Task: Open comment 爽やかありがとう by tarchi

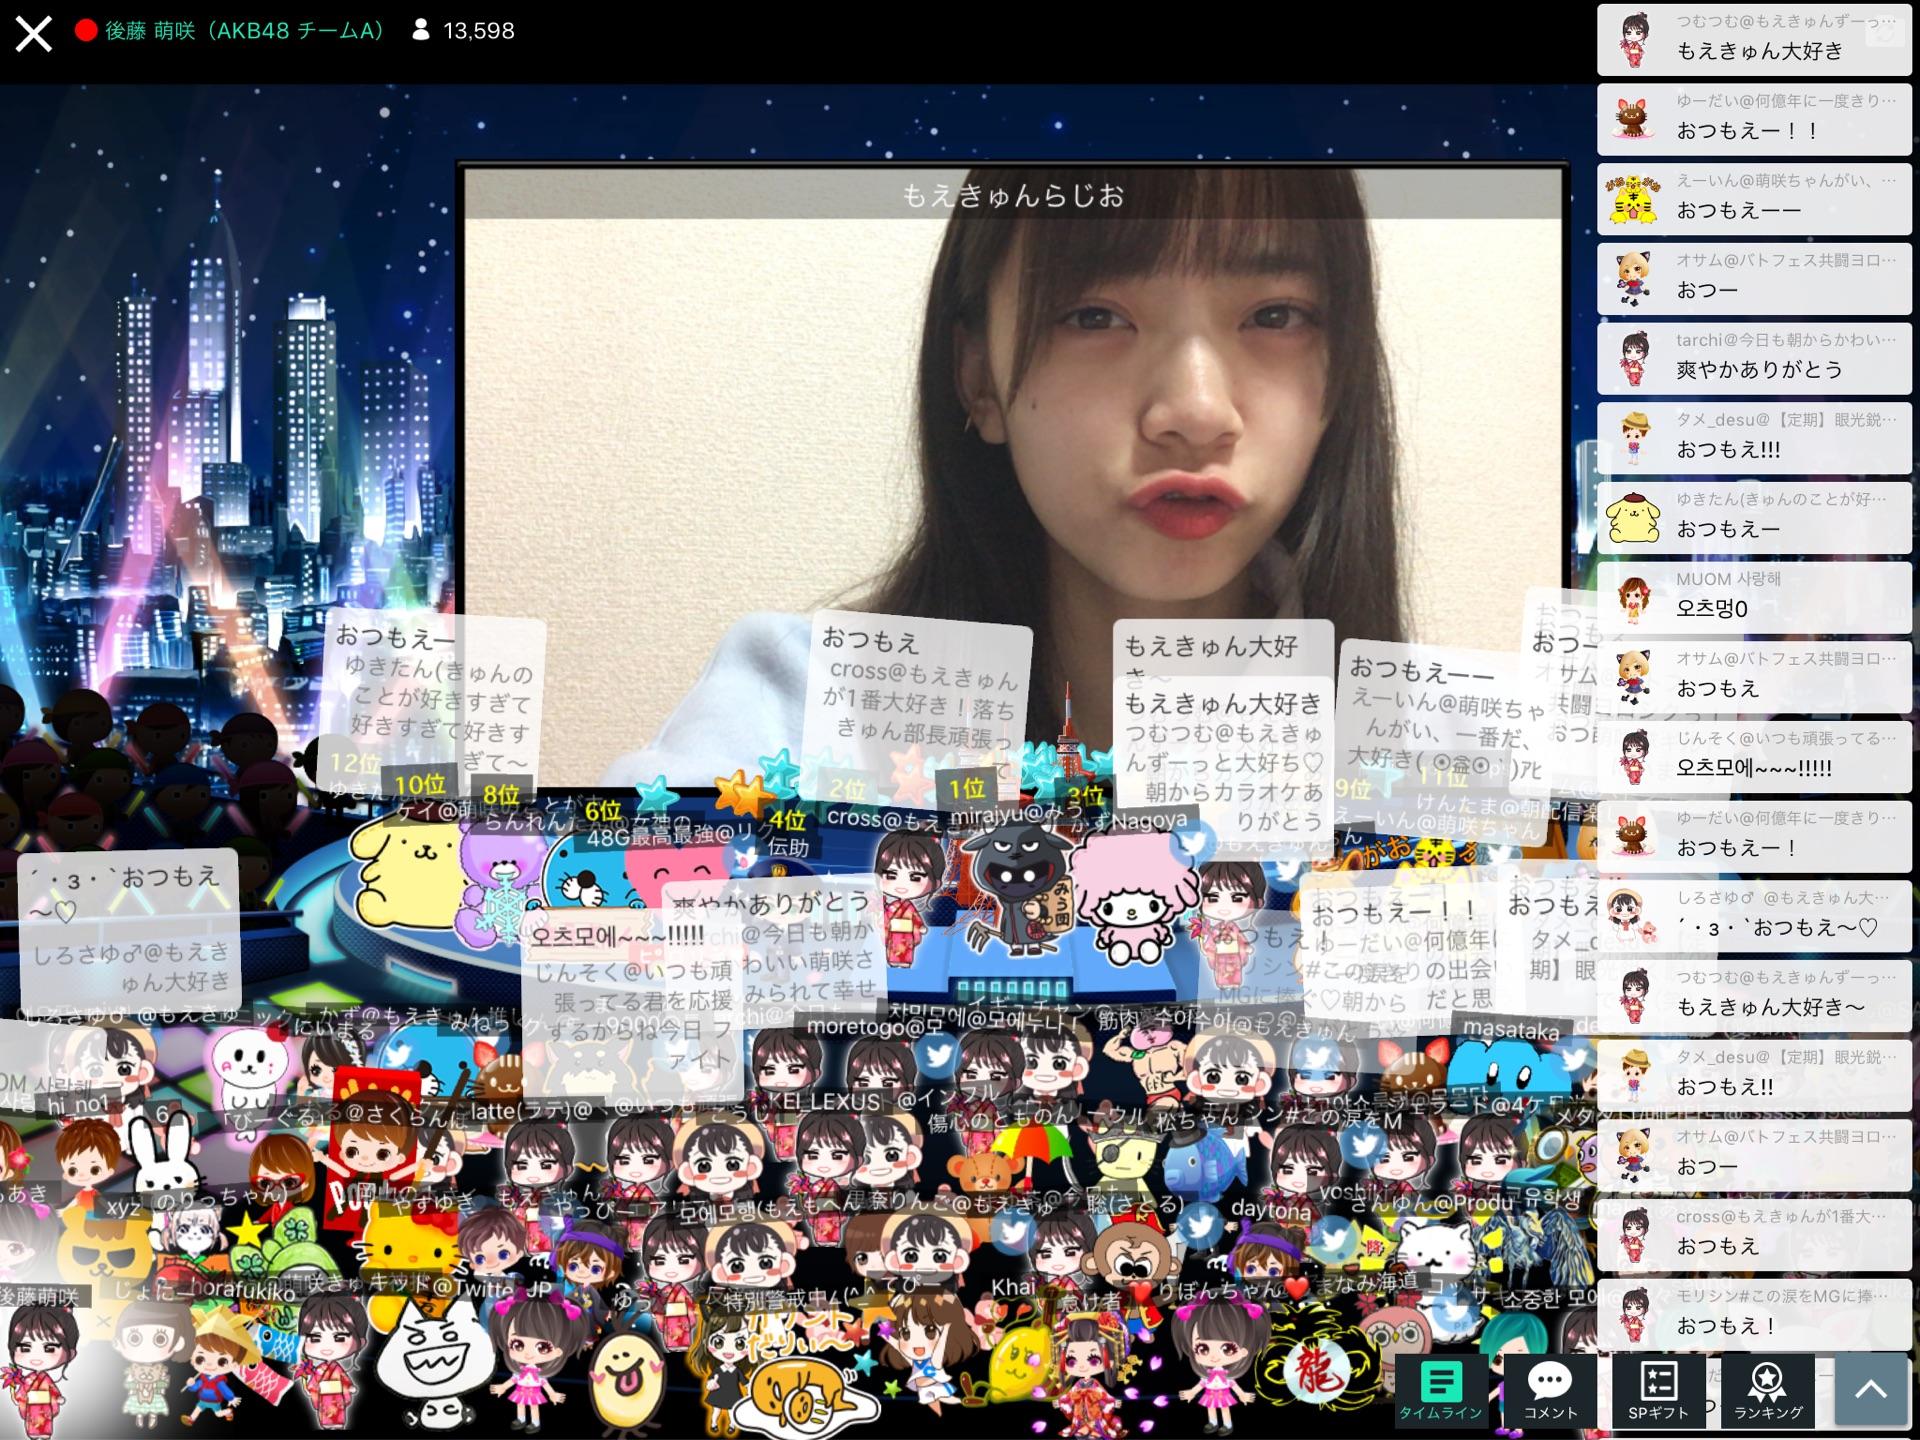Action: pyautogui.click(x=1754, y=358)
